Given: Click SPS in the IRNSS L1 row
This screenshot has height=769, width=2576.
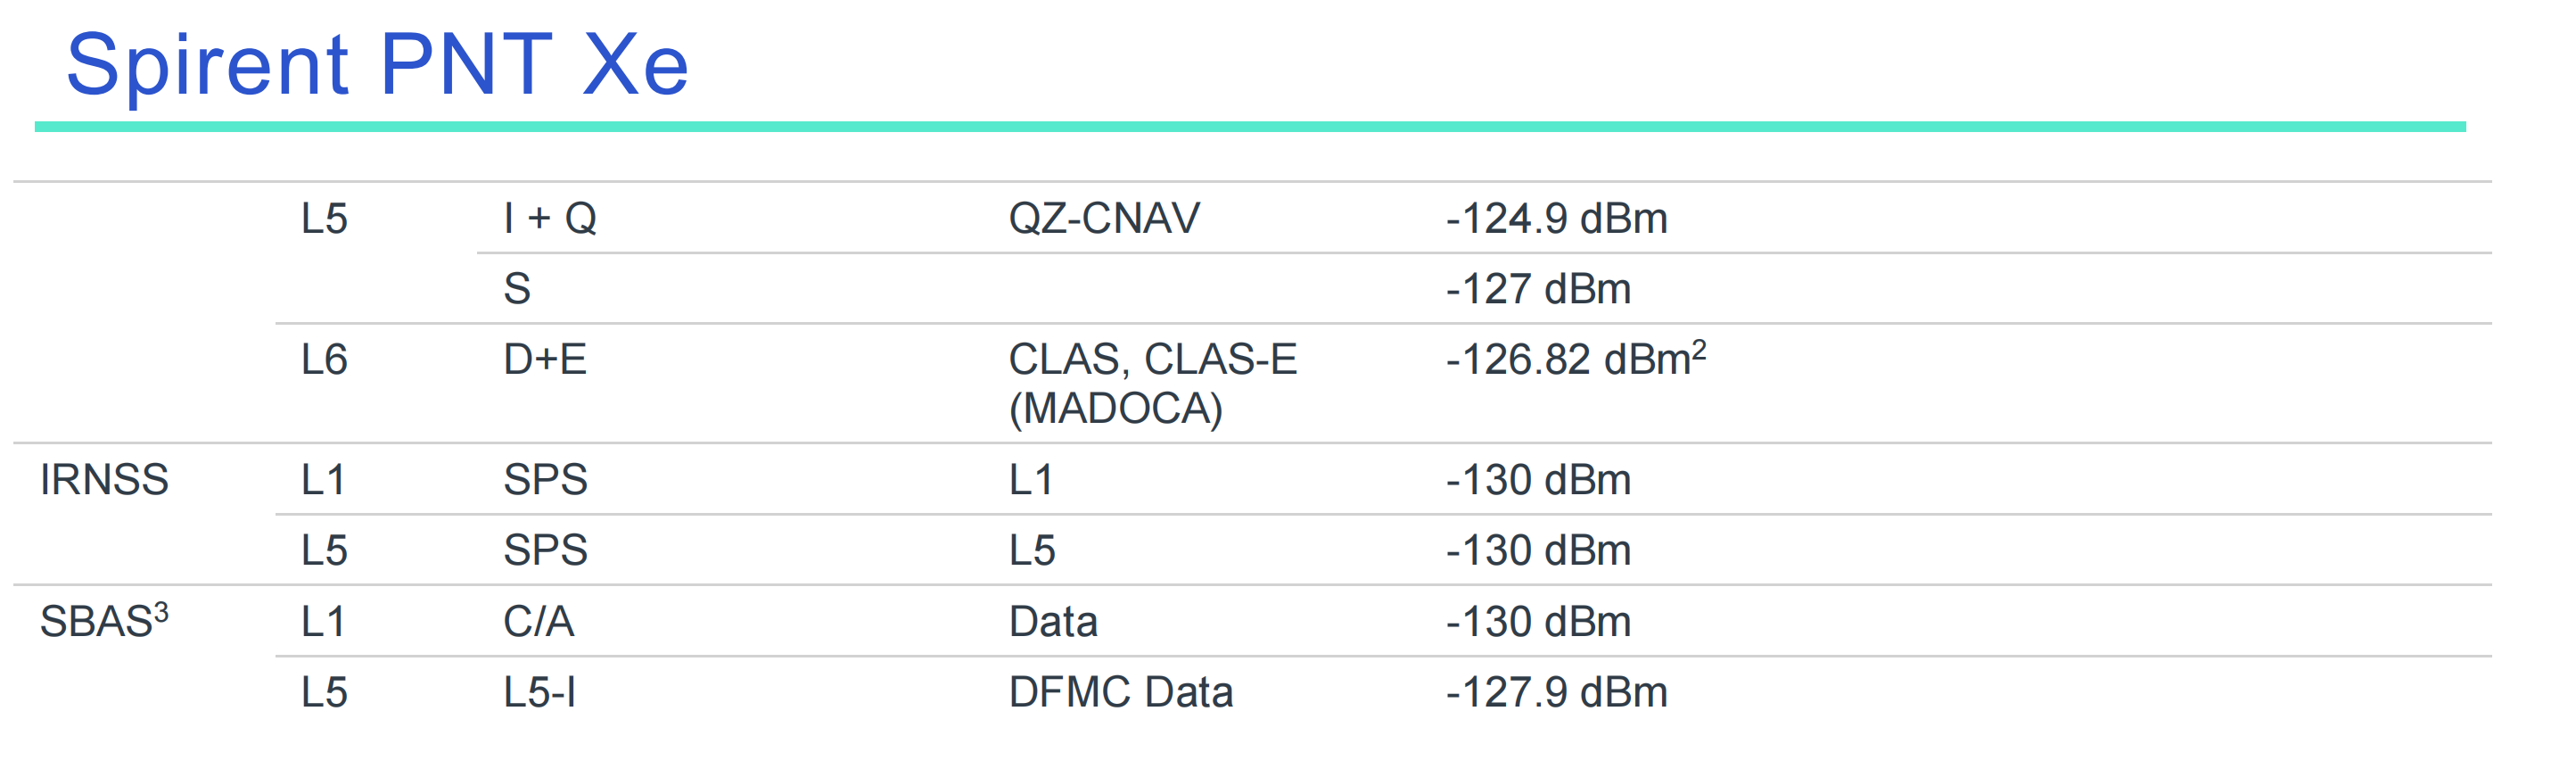Looking at the screenshot, I should [x=545, y=480].
